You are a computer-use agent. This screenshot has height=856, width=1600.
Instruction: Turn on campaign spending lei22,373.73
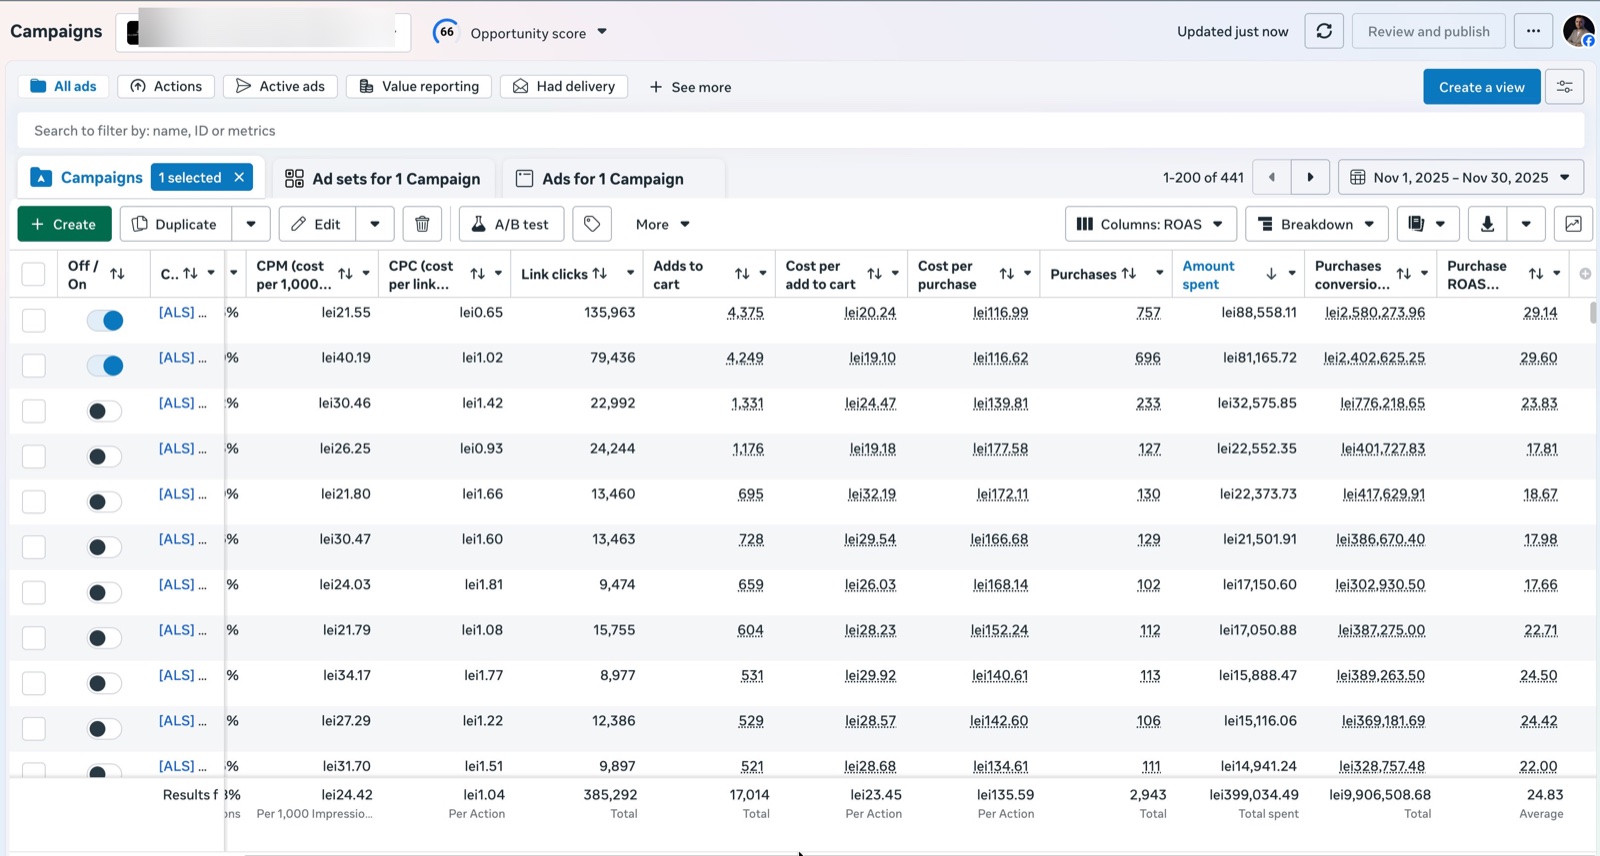(104, 502)
